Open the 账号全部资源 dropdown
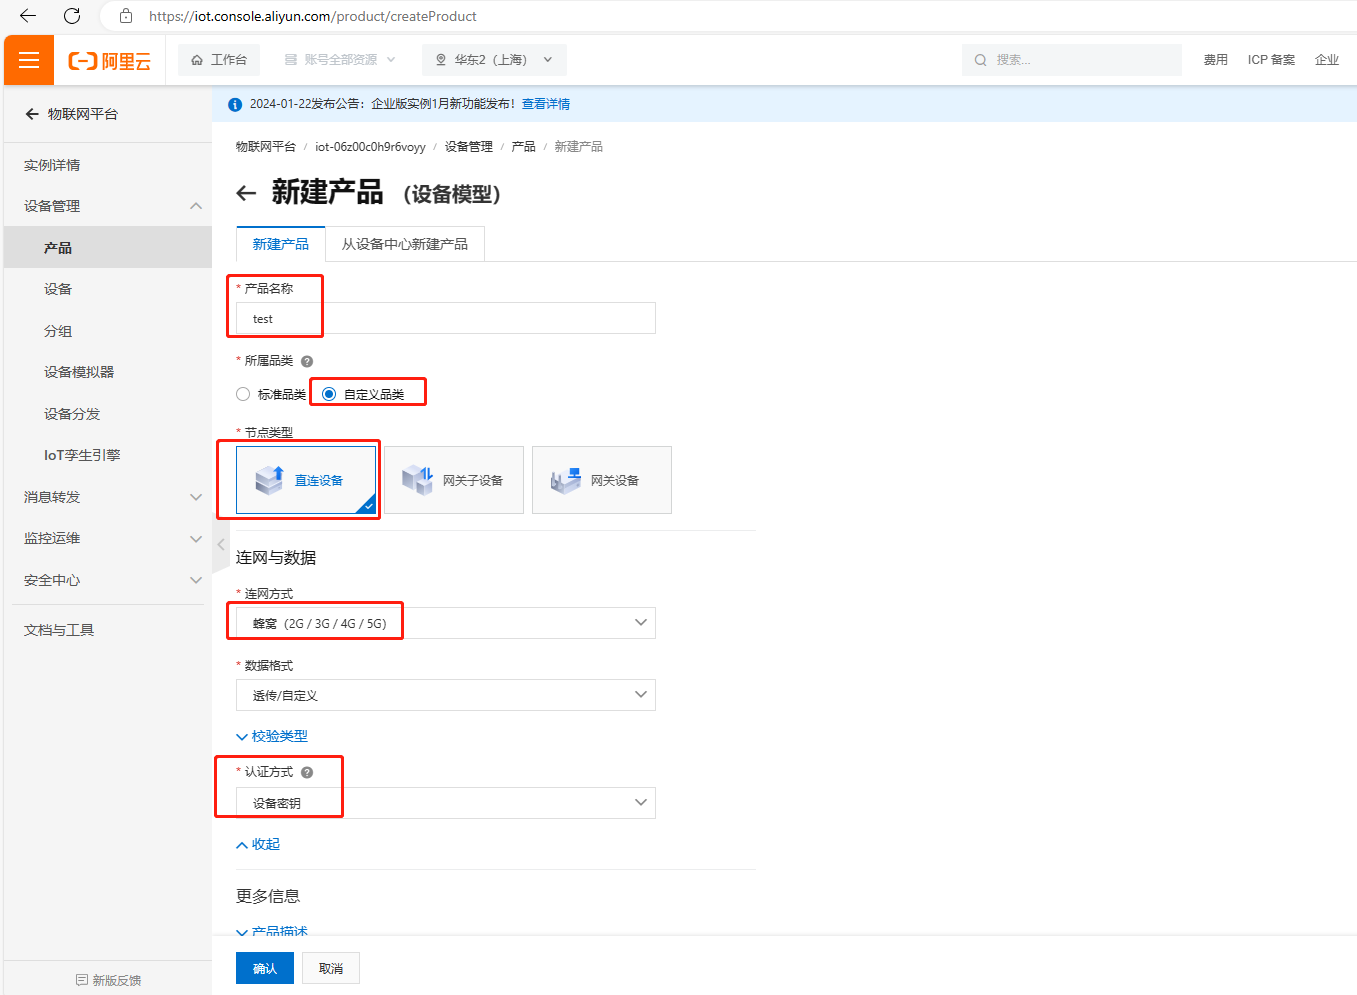Viewport: 1357px width, 995px height. click(340, 60)
